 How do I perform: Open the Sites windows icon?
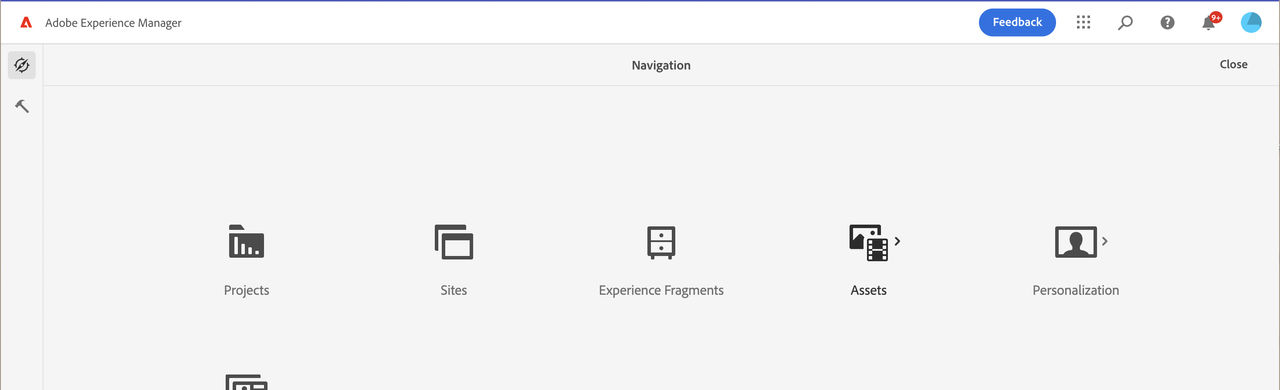(454, 242)
